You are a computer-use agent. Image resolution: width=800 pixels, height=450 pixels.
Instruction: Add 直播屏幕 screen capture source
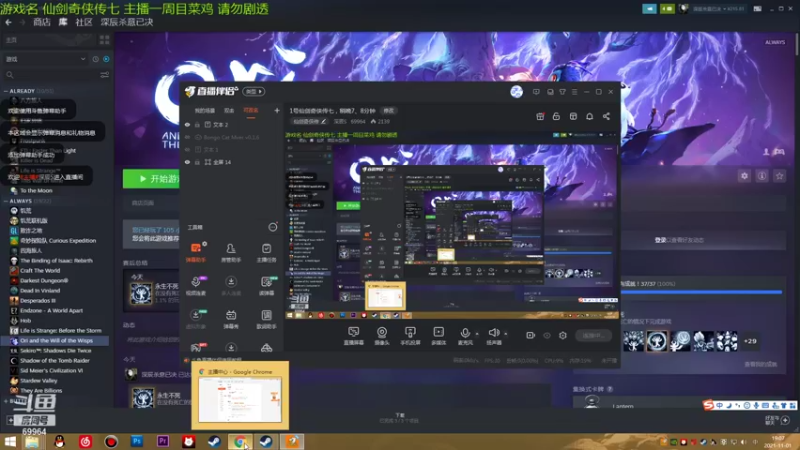(x=353, y=336)
